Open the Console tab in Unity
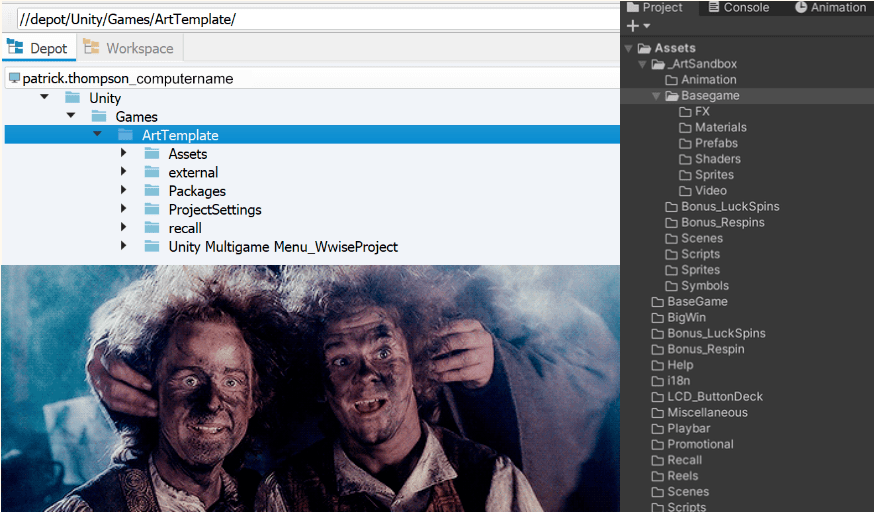 [739, 7]
